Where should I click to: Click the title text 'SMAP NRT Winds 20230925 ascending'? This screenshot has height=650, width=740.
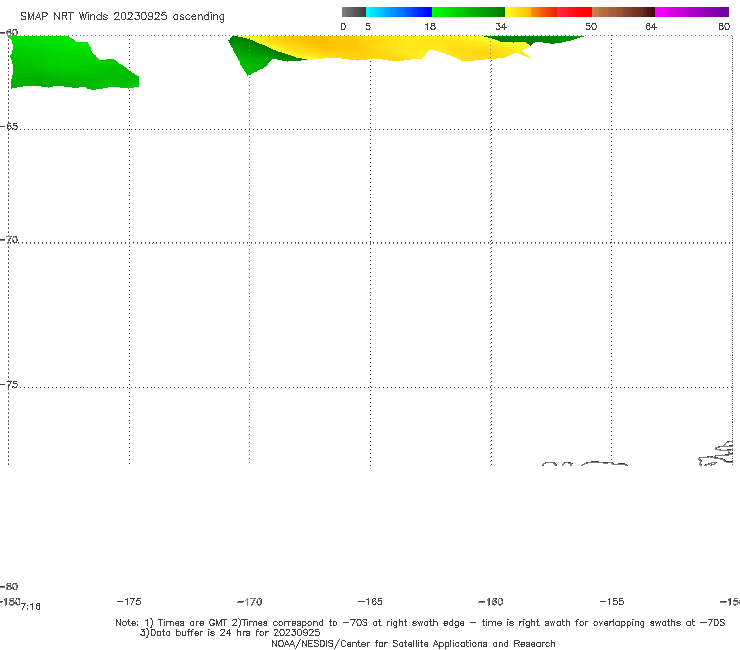point(122,16)
